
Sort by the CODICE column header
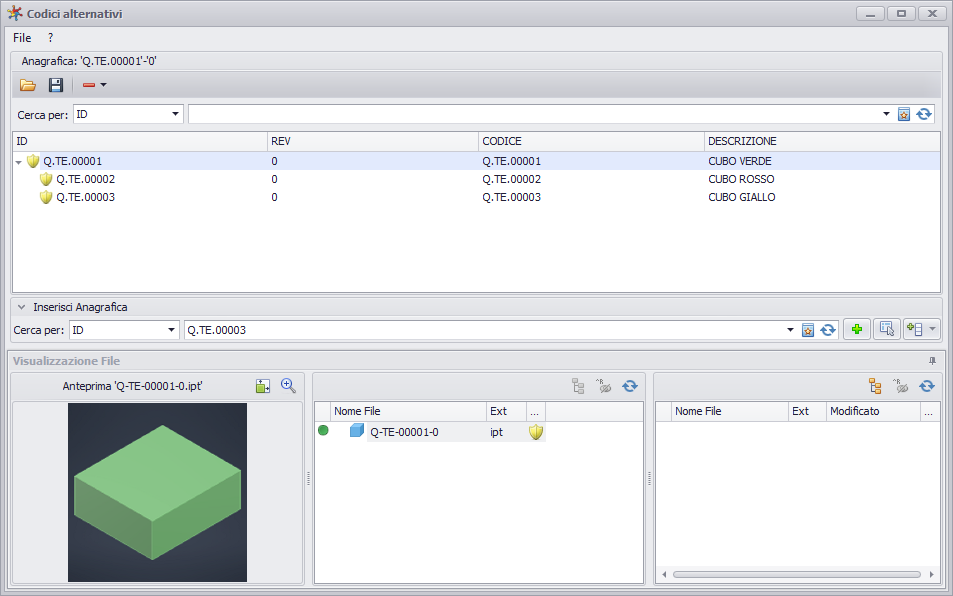(x=591, y=141)
